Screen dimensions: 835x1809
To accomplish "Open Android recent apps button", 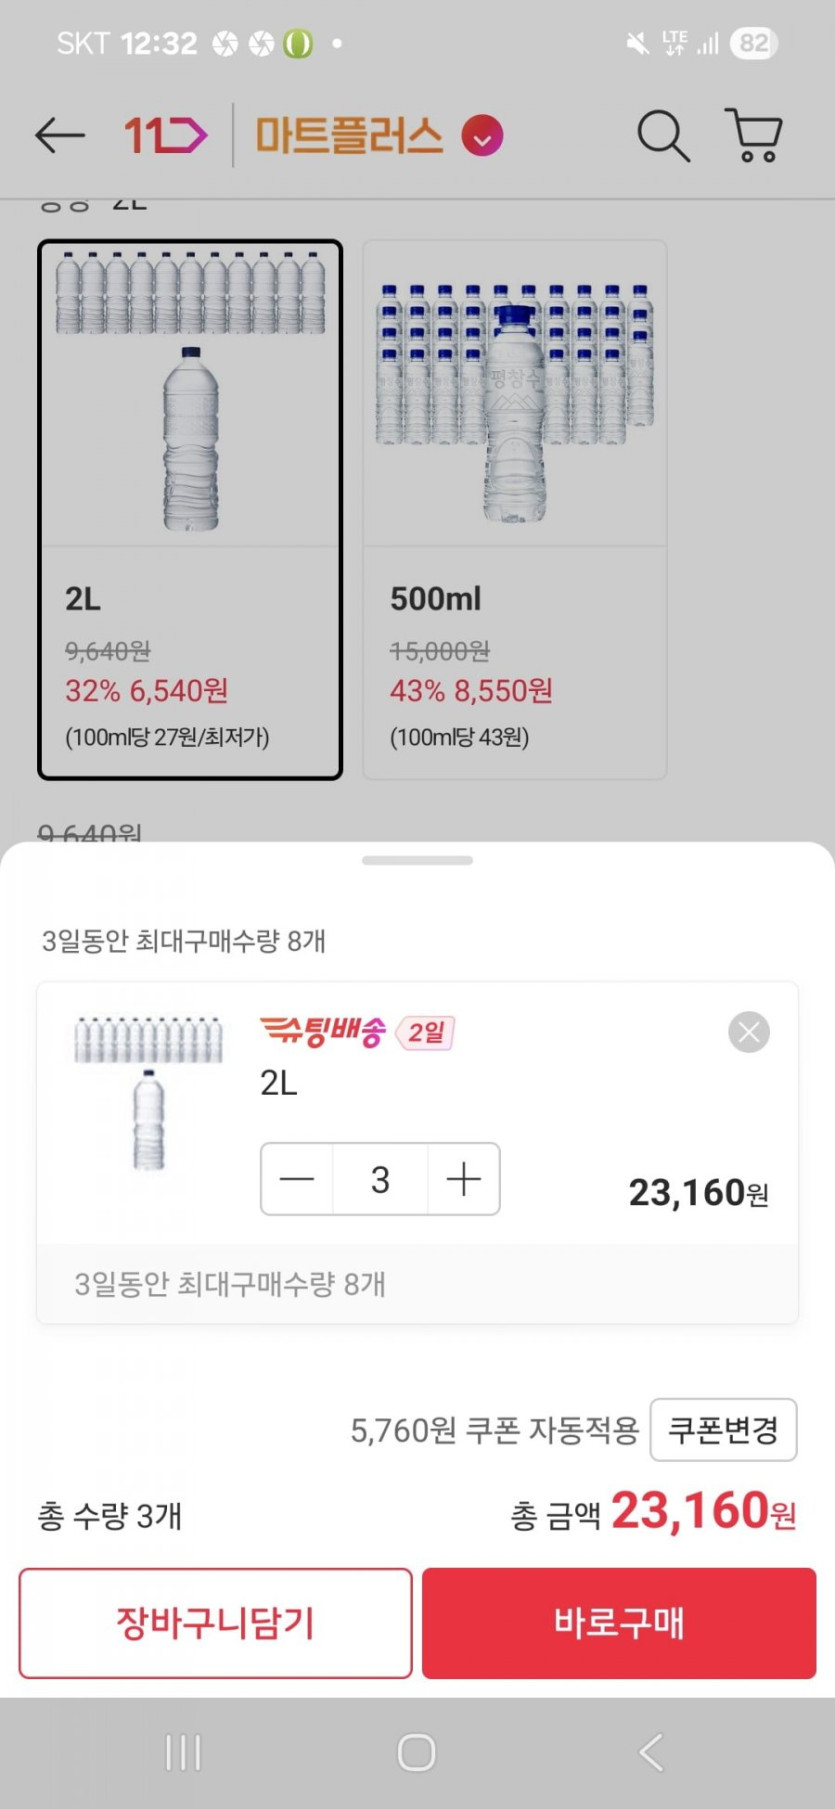I will [183, 1752].
